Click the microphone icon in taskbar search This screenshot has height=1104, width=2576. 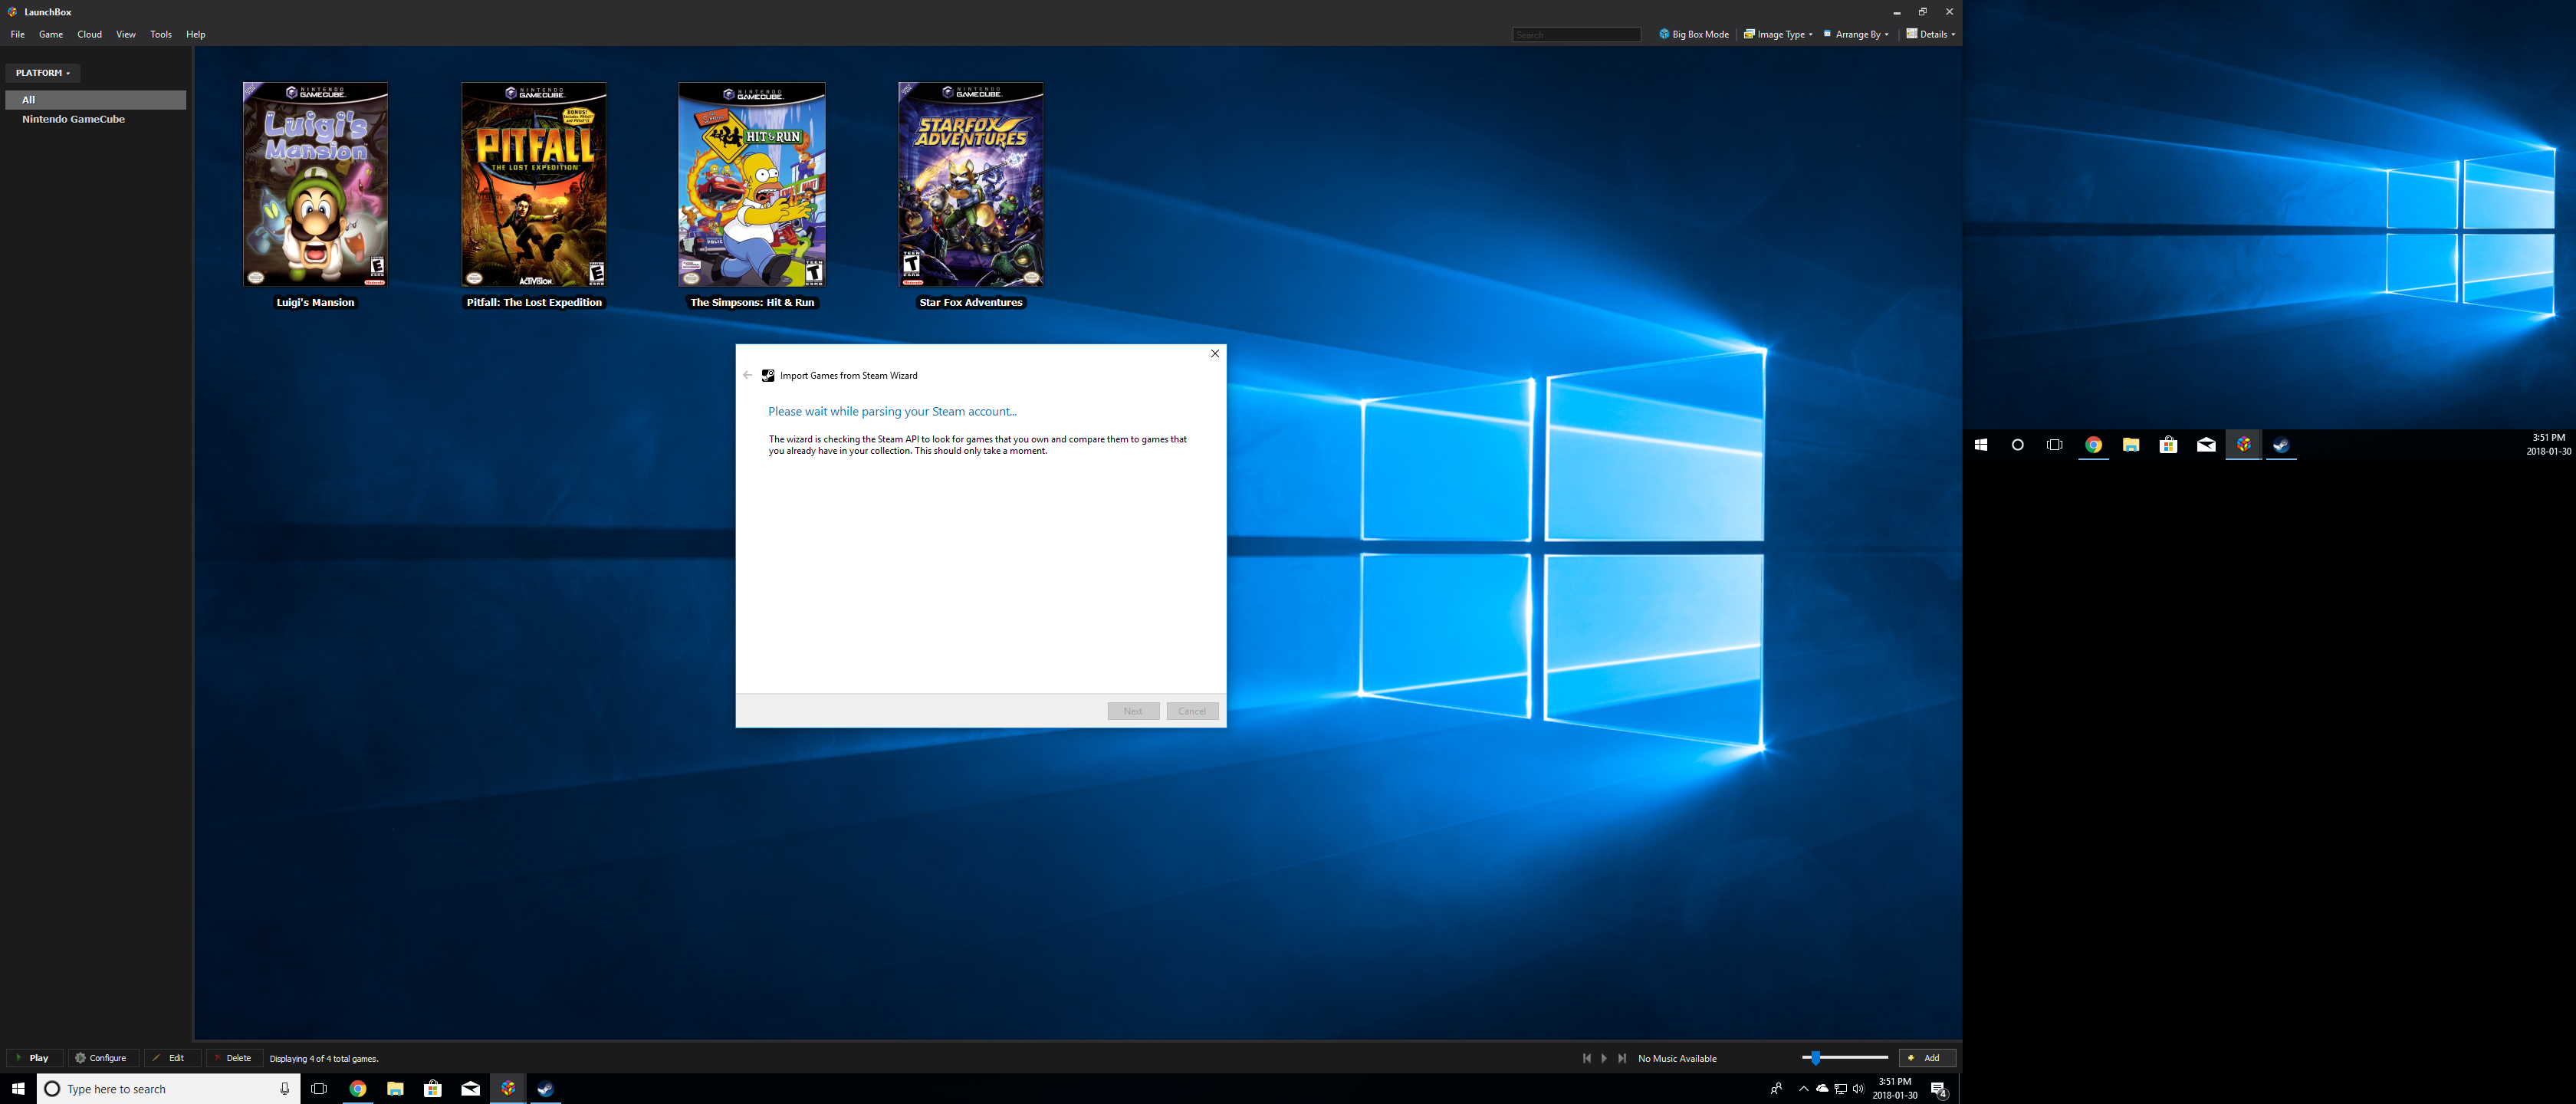(285, 1089)
